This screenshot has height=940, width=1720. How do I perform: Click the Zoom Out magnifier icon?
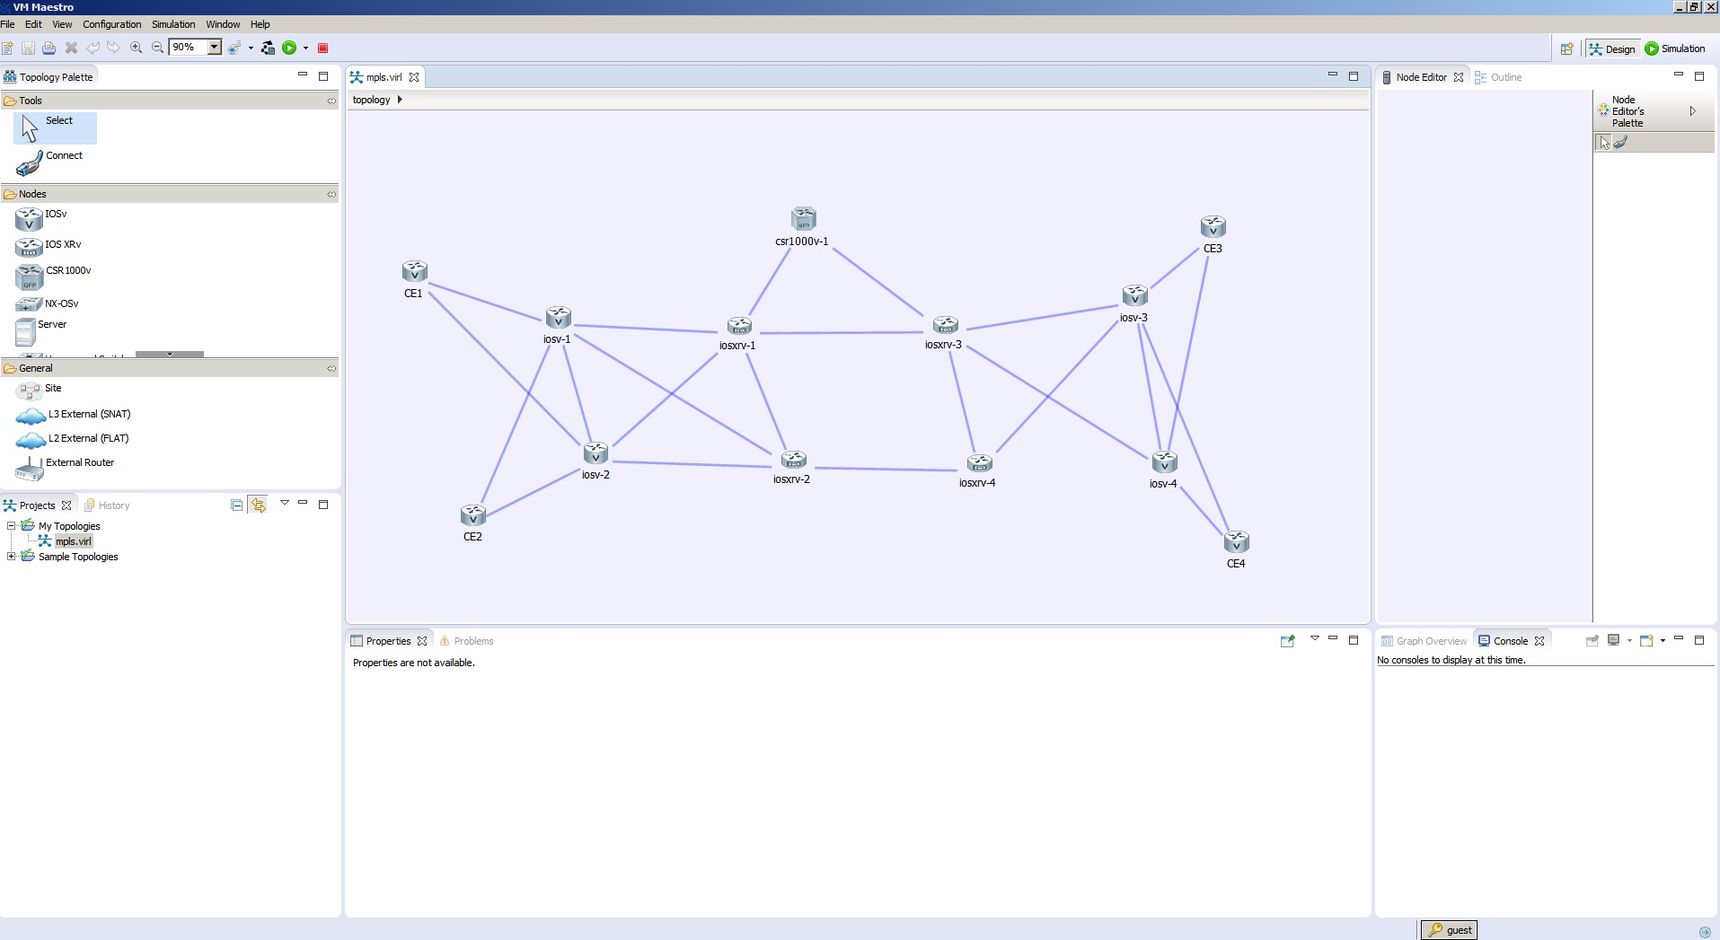click(x=158, y=48)
